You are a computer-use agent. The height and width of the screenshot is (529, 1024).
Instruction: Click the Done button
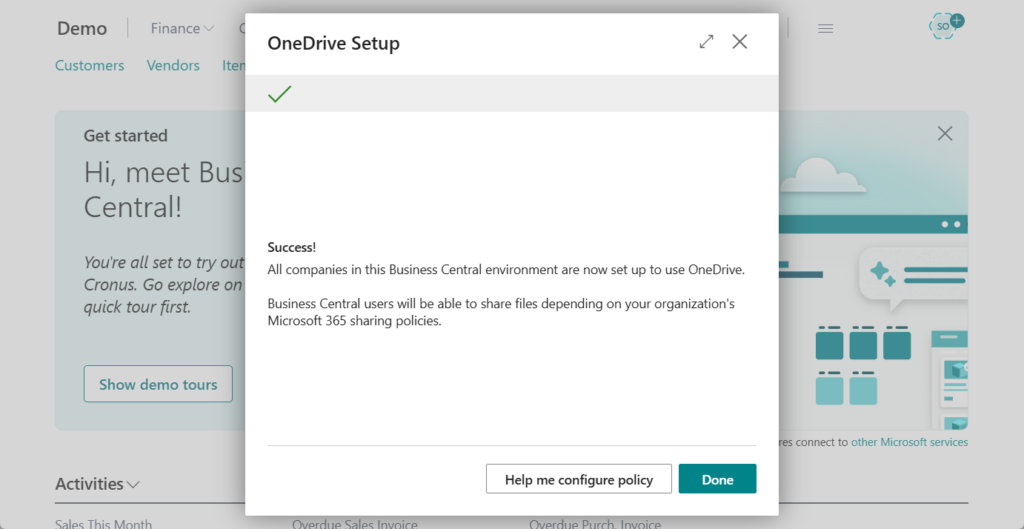coord(717,479)
